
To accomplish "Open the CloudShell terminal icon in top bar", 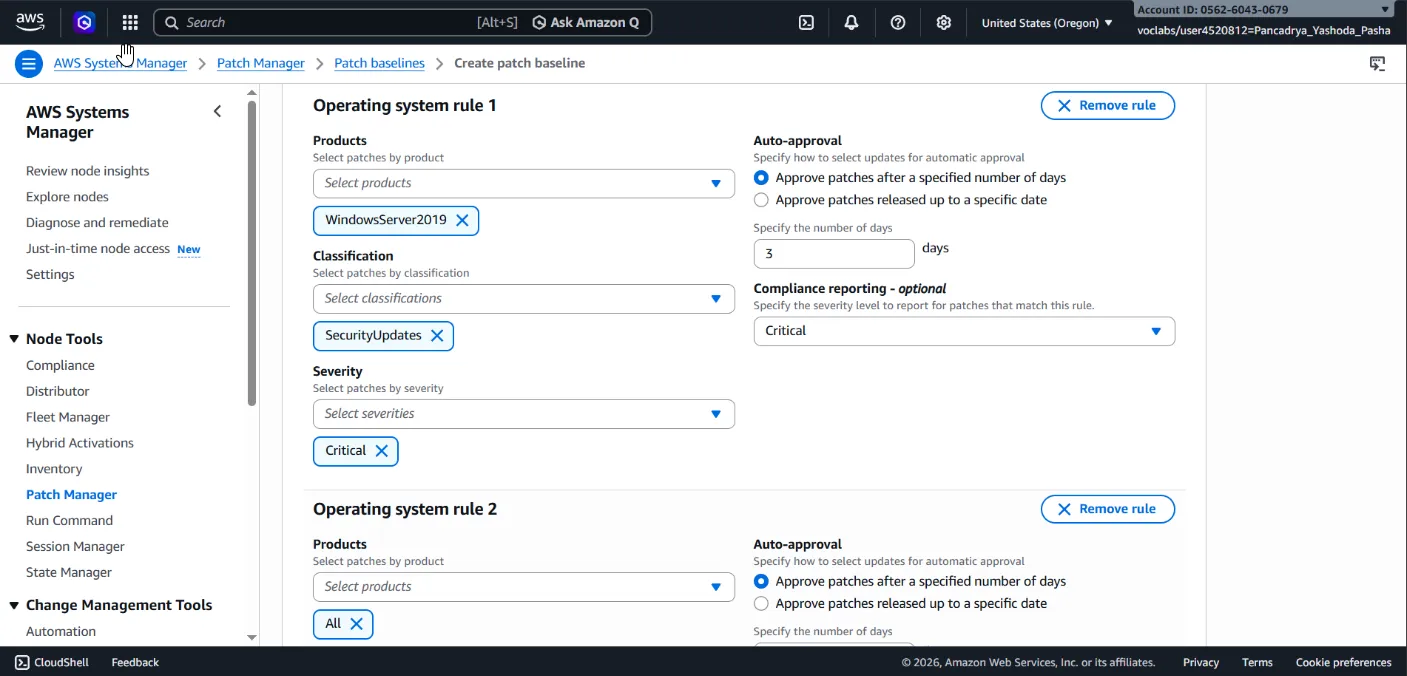I will (x=806, y=22).
